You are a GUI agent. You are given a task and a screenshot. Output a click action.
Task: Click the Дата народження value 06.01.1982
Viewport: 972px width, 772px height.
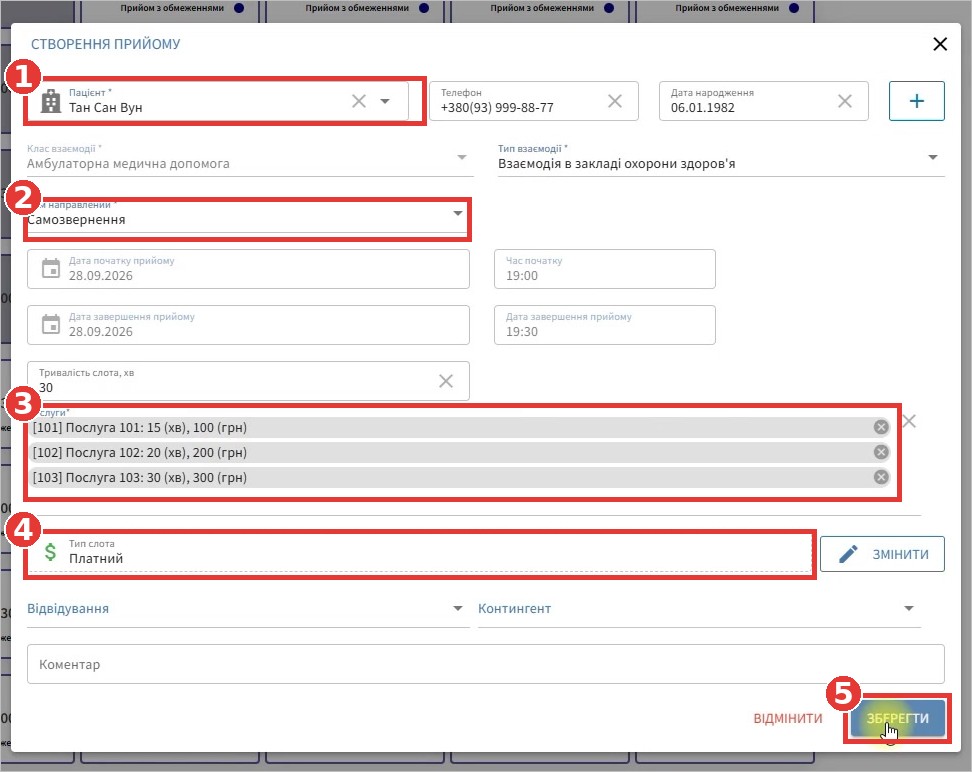tap(702, 108)
